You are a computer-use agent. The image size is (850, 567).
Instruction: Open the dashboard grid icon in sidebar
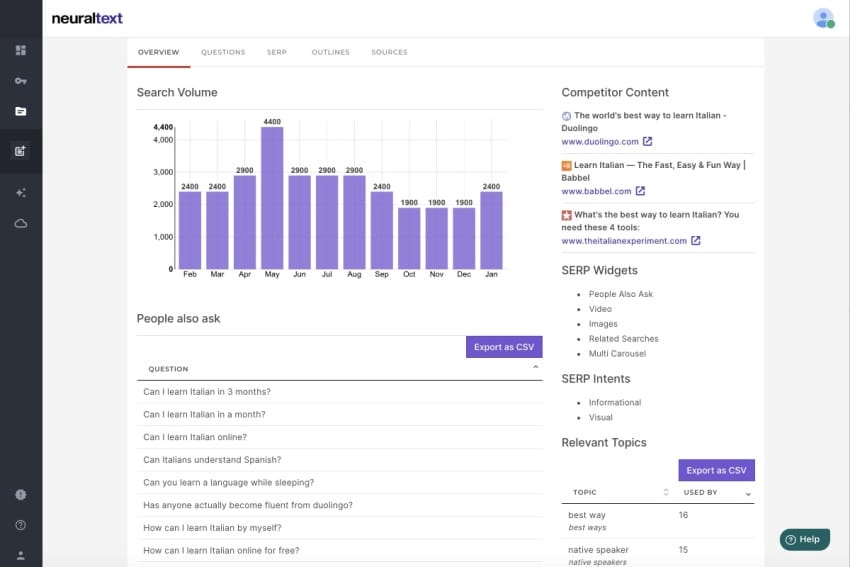pyautogui.click(x=21, y=50)
